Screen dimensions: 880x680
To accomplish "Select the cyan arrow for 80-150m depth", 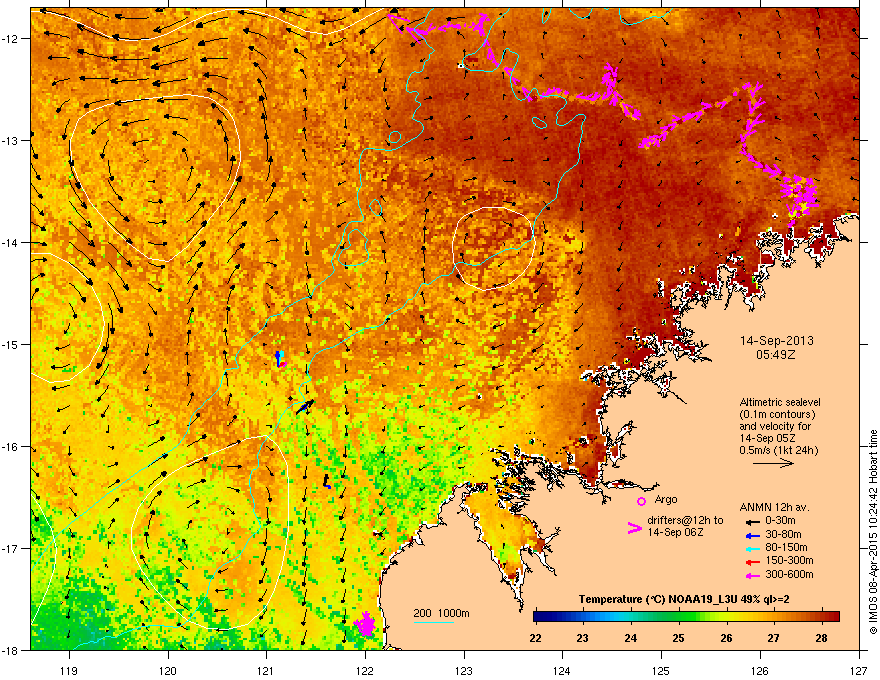I will pyautogui.click(x=753, y=548).
